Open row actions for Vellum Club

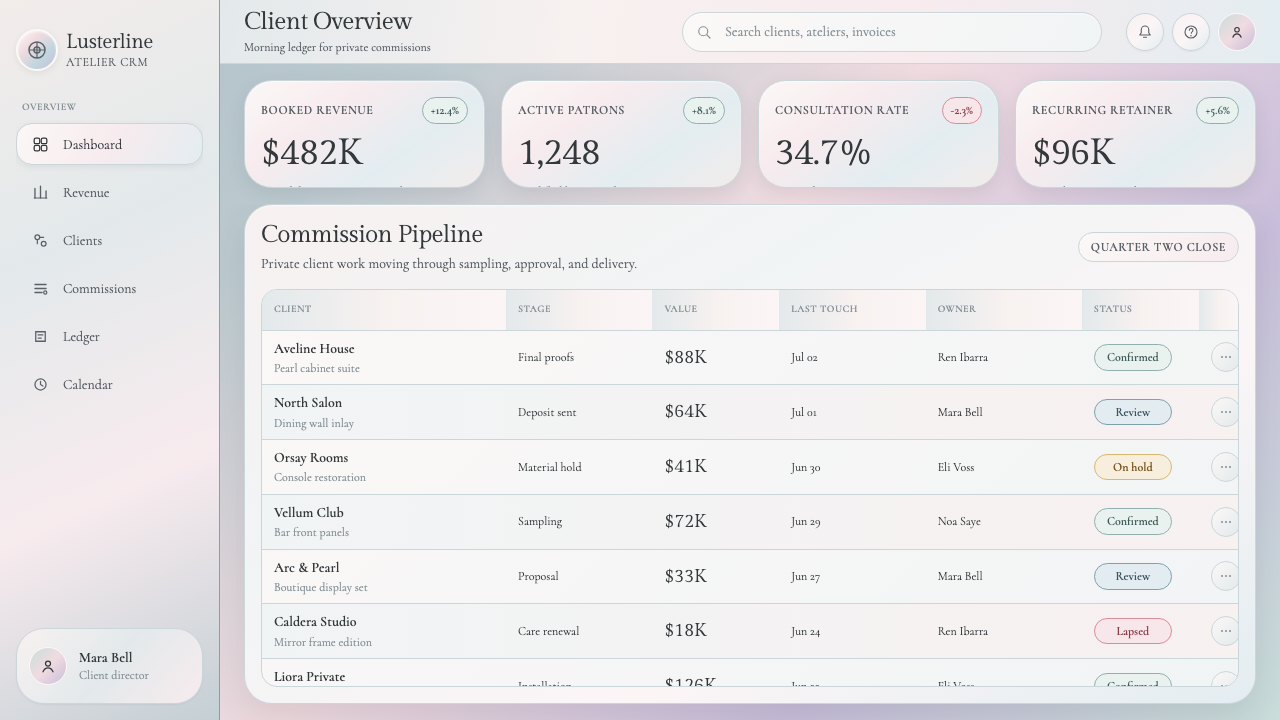(1225, 521)
